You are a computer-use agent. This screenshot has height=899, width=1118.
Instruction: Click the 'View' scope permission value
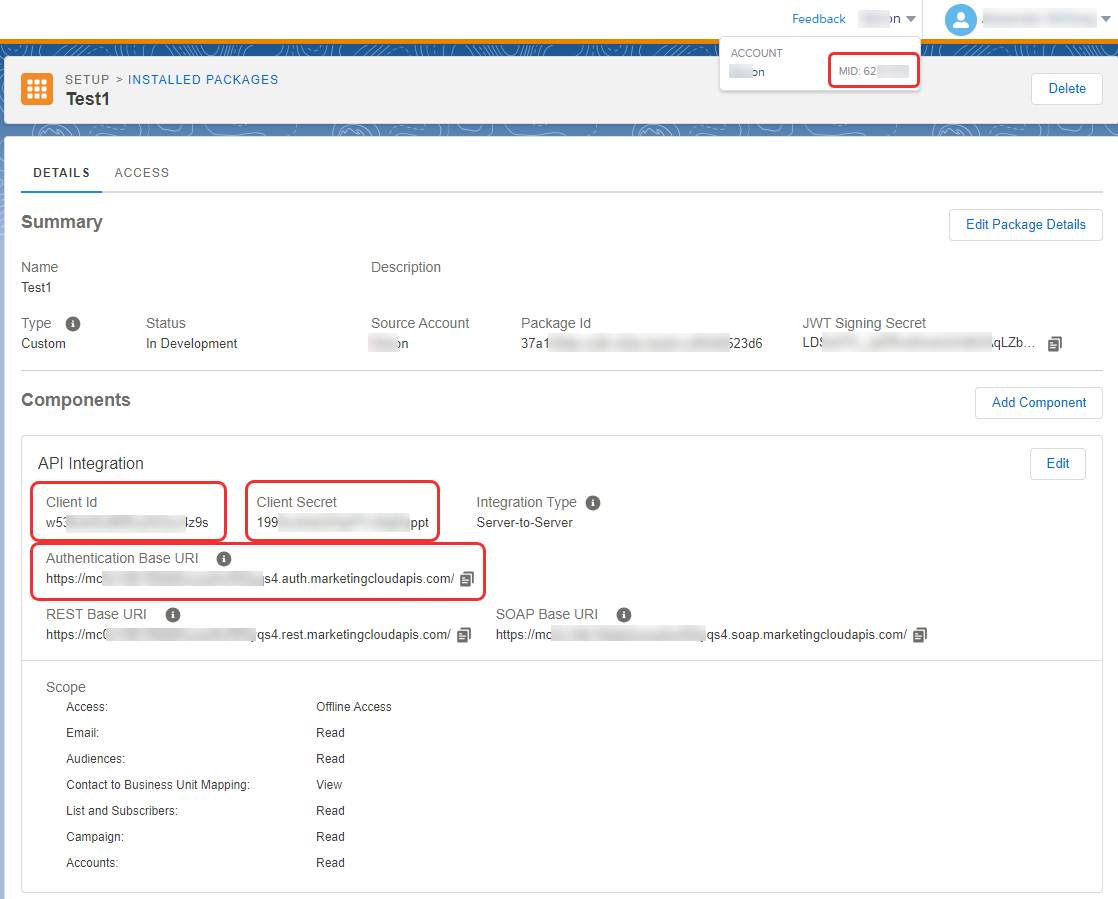pyautogui.click(x=329, y=785)
